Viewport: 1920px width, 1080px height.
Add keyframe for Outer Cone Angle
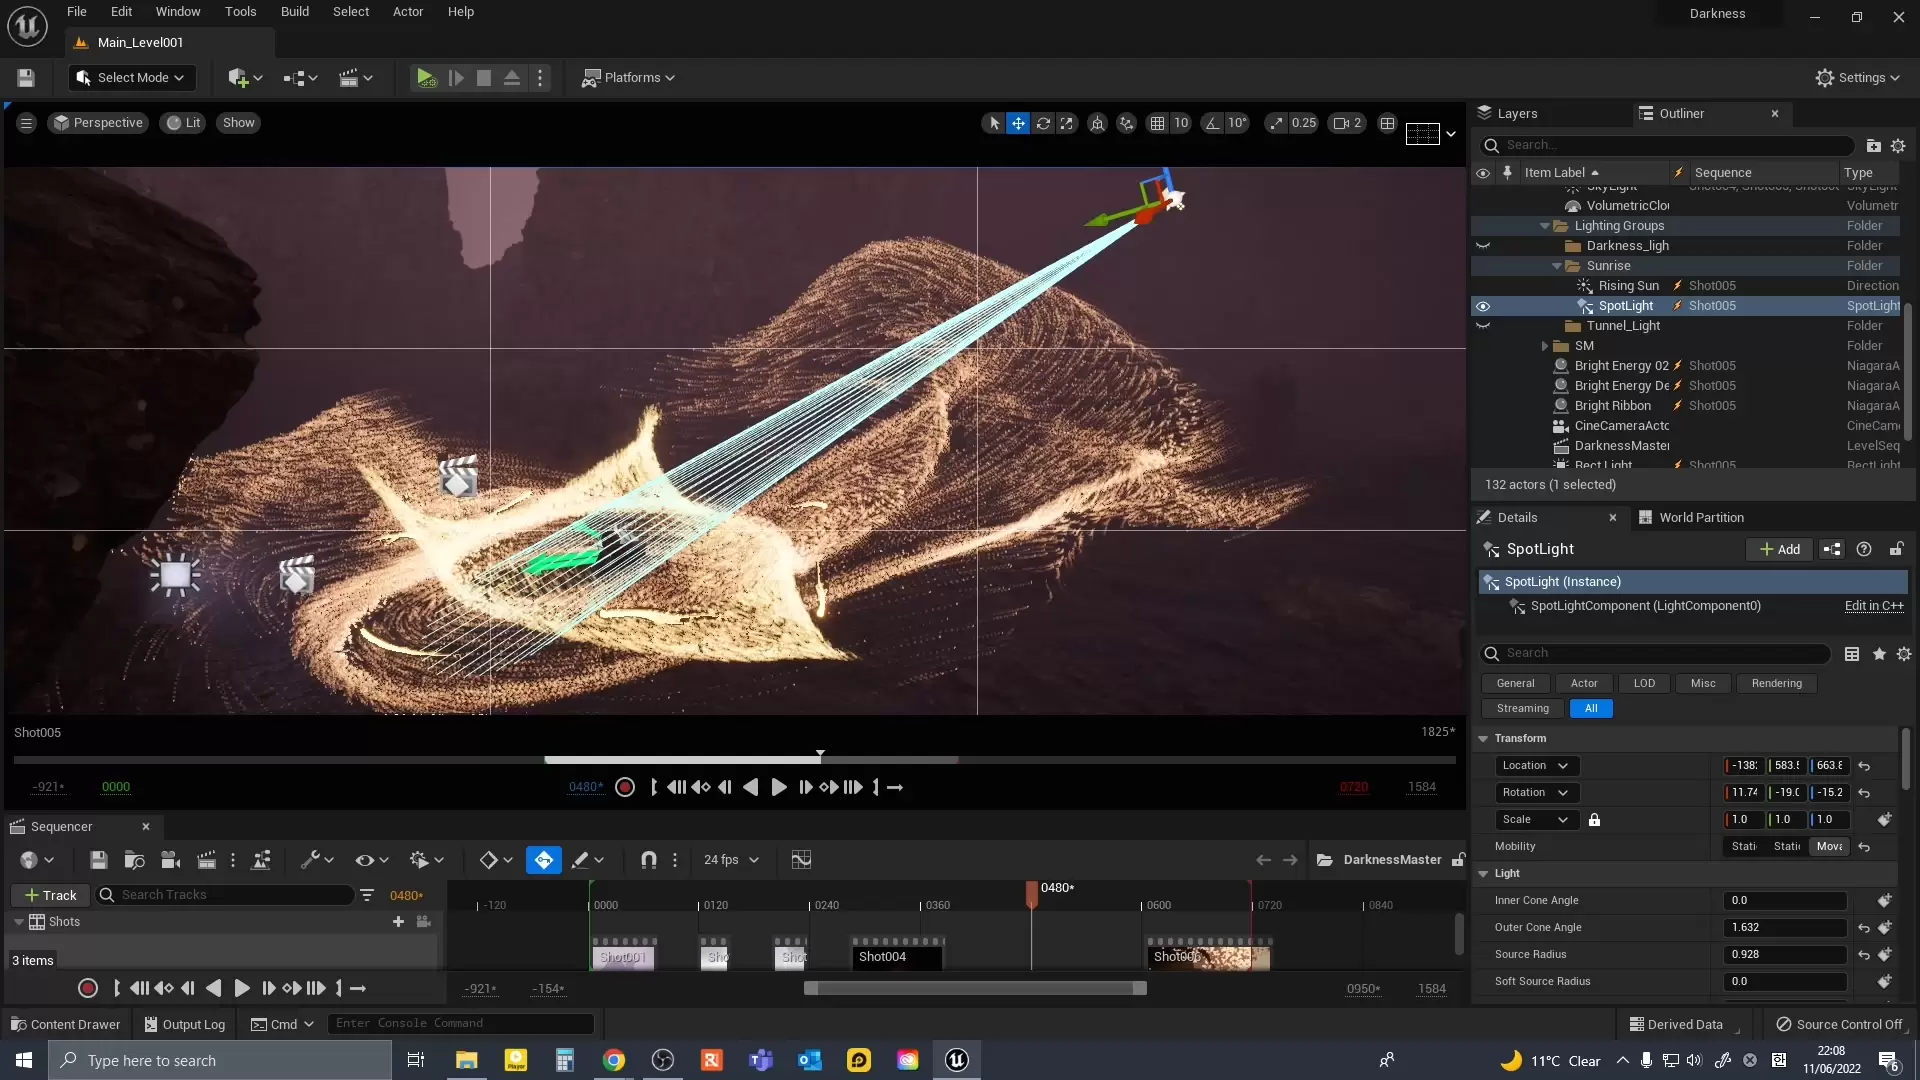(x=1884, y=928)
